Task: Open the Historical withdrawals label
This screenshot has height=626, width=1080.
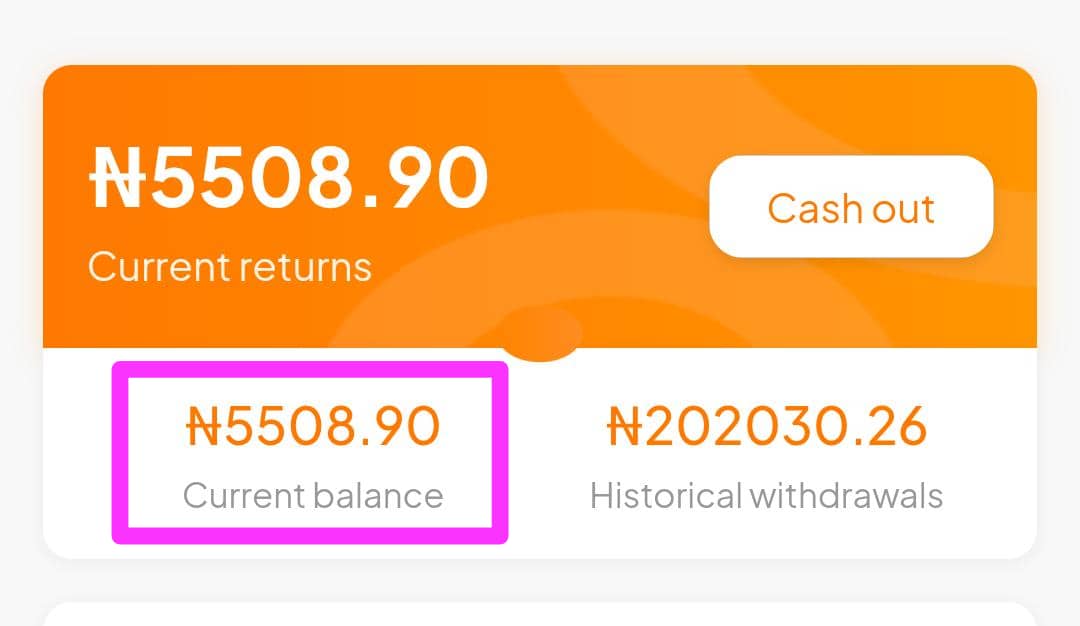Action: (x=767, y=495)
